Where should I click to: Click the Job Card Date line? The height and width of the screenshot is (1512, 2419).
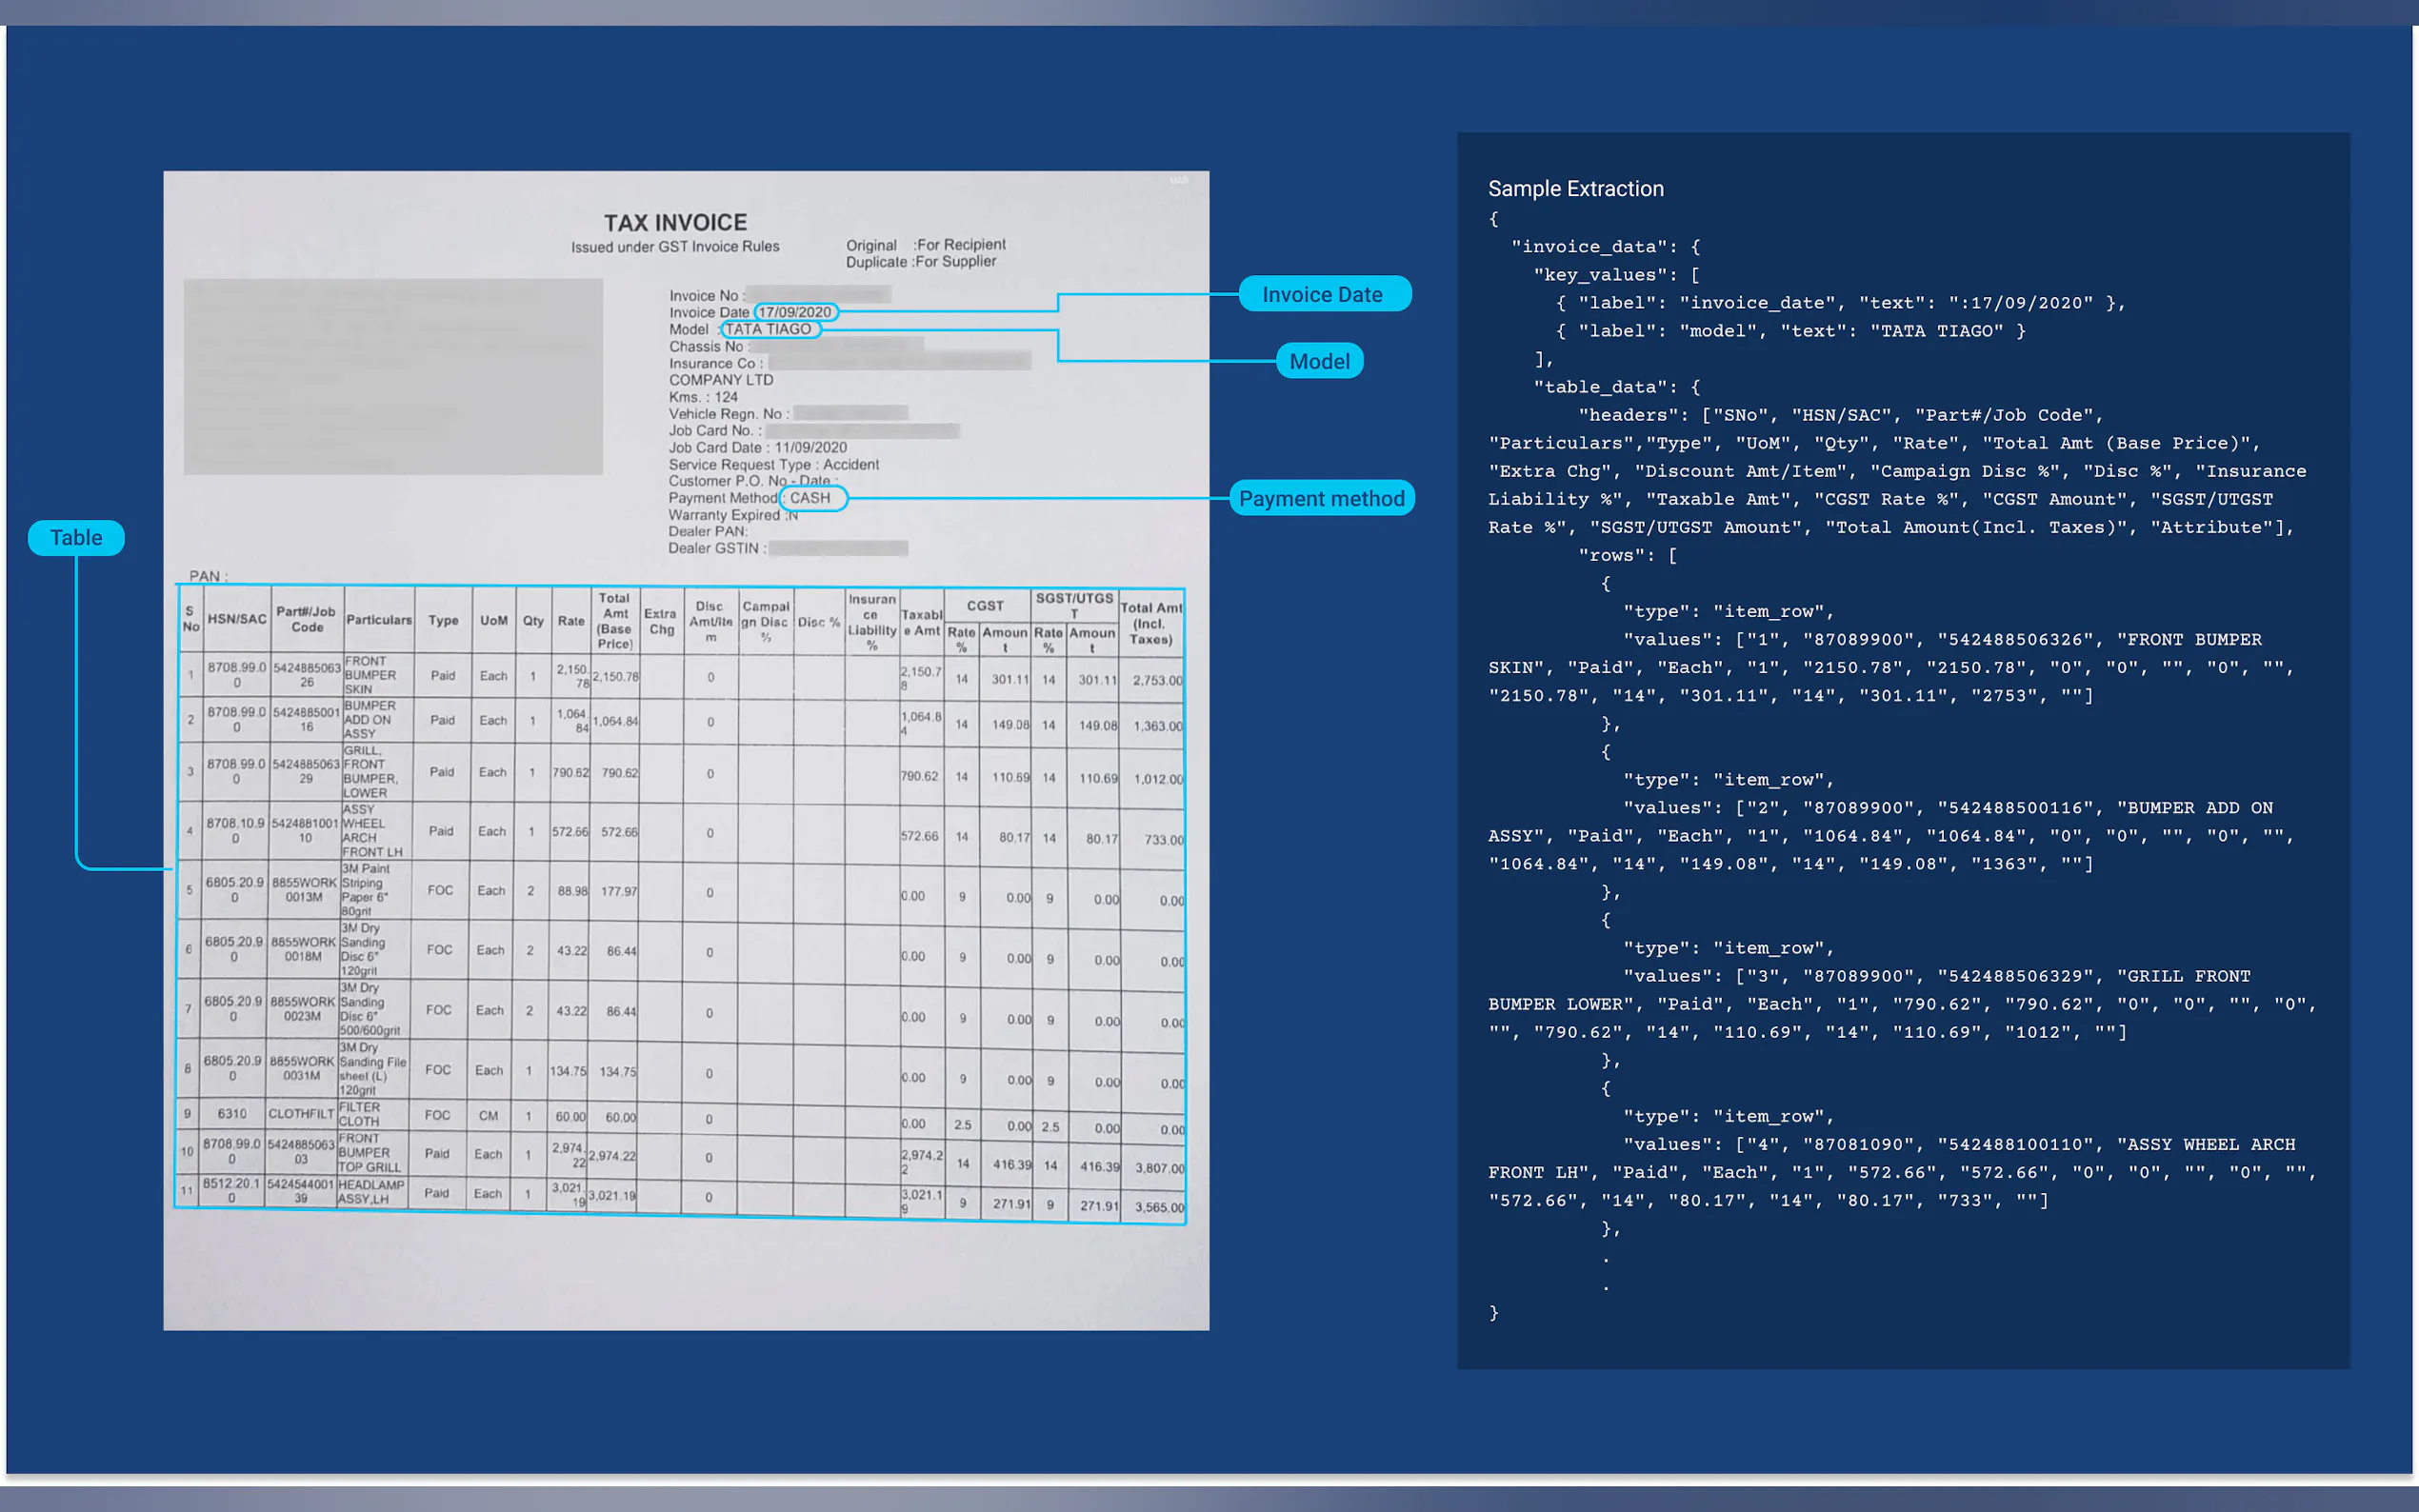757,447
